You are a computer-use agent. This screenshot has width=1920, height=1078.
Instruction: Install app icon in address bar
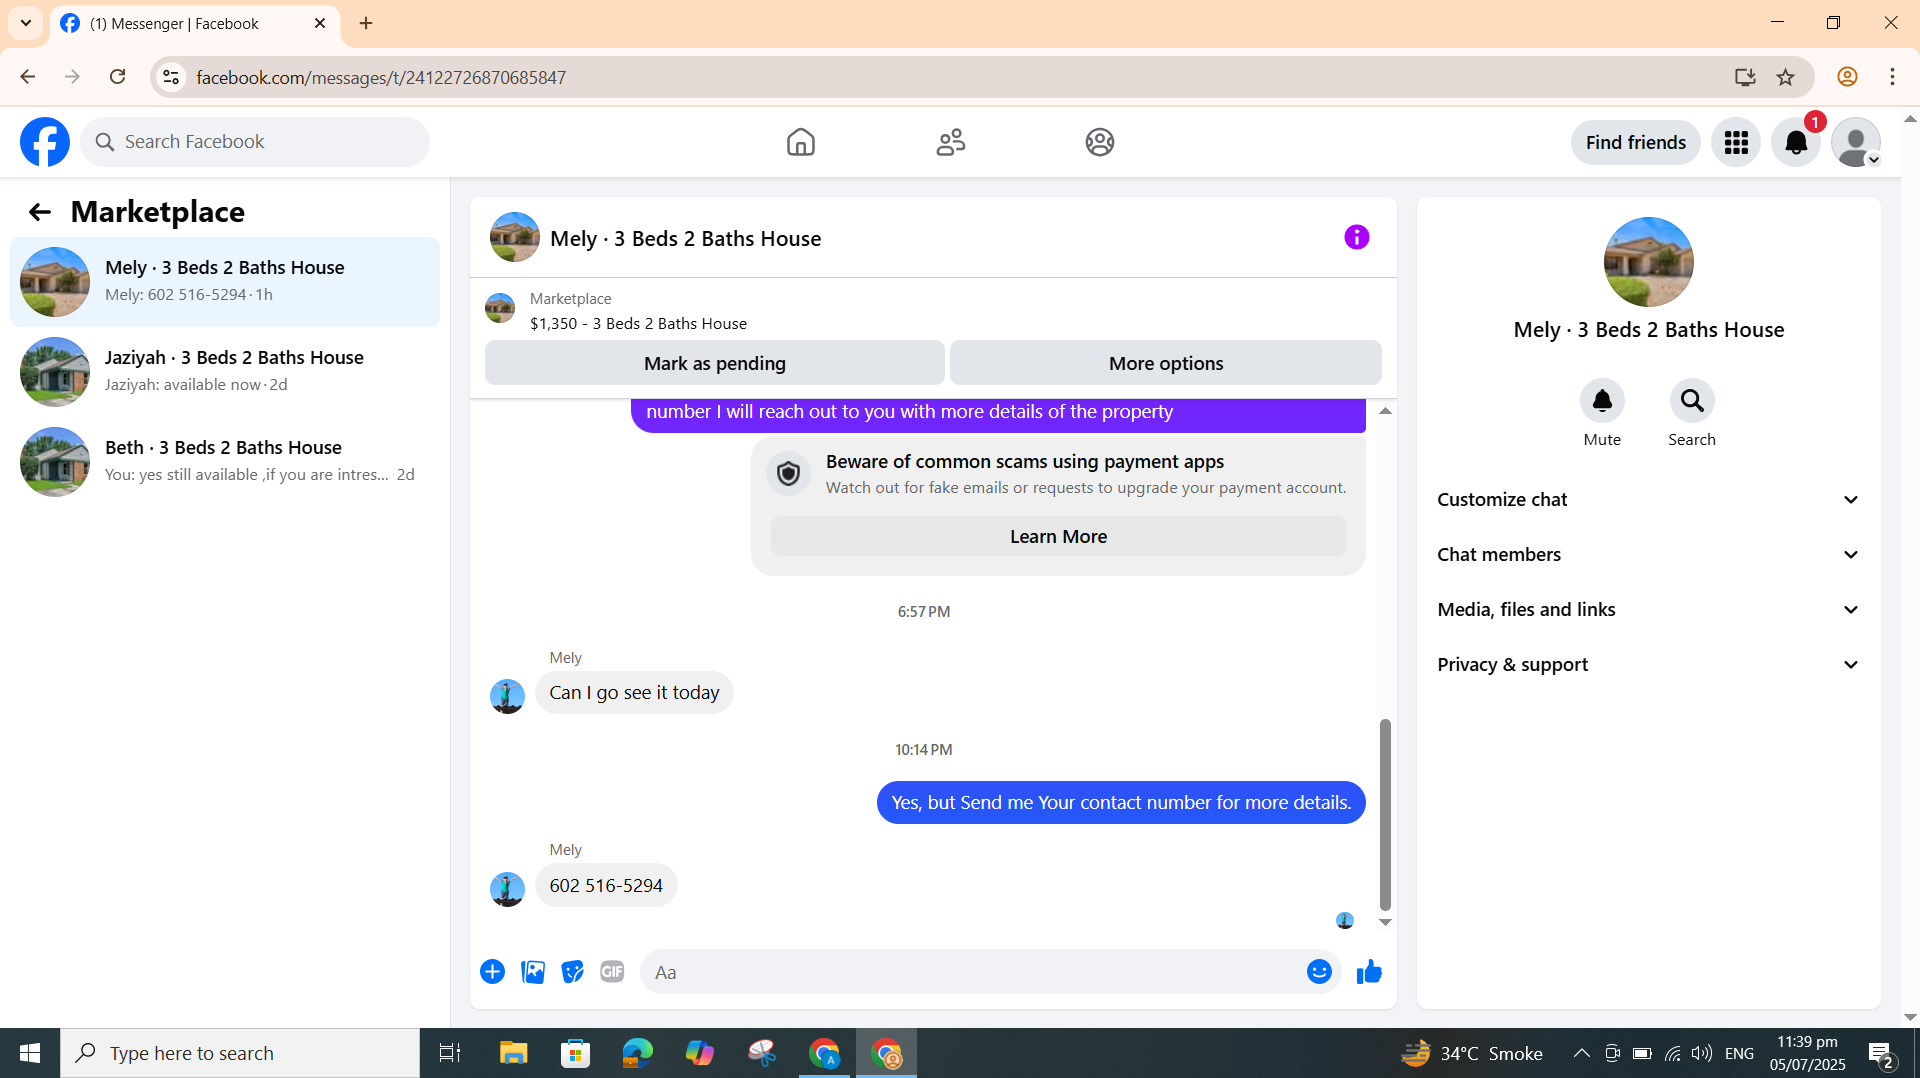tap(1745, 77)
